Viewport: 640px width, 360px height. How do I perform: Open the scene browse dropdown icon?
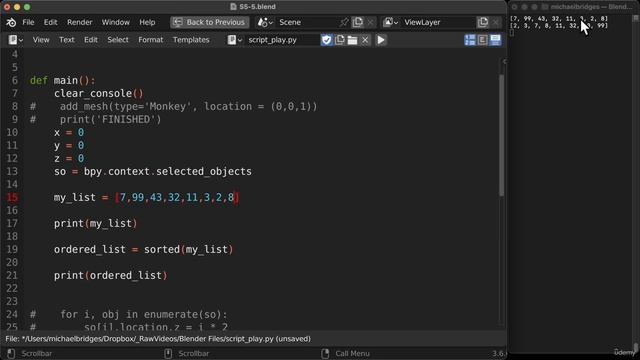(264, 22)
